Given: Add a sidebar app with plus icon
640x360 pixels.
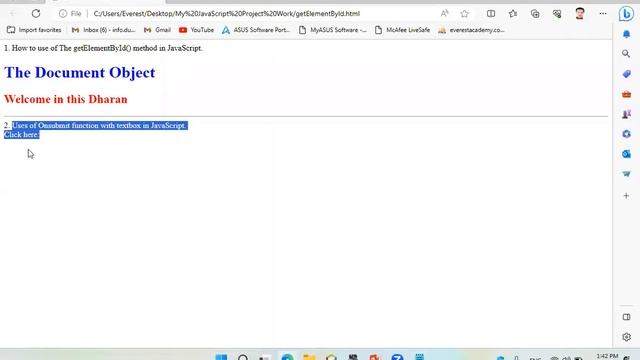Looking at the screenshot, I should (627, 196).
